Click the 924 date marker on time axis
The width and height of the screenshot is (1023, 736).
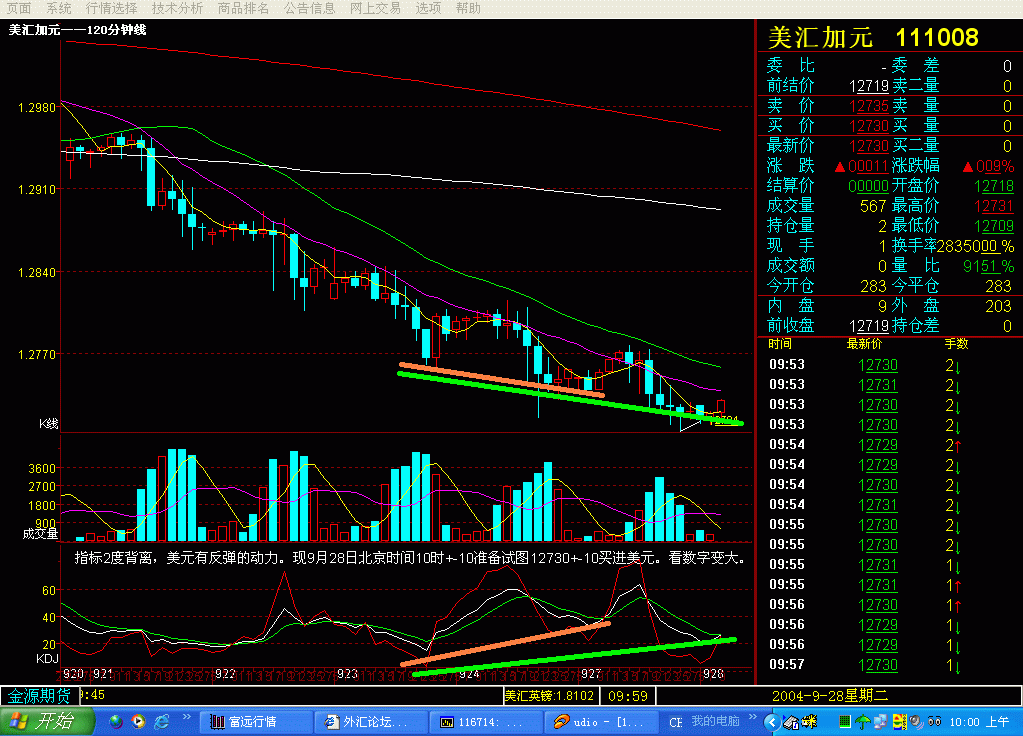click(469, 674)
